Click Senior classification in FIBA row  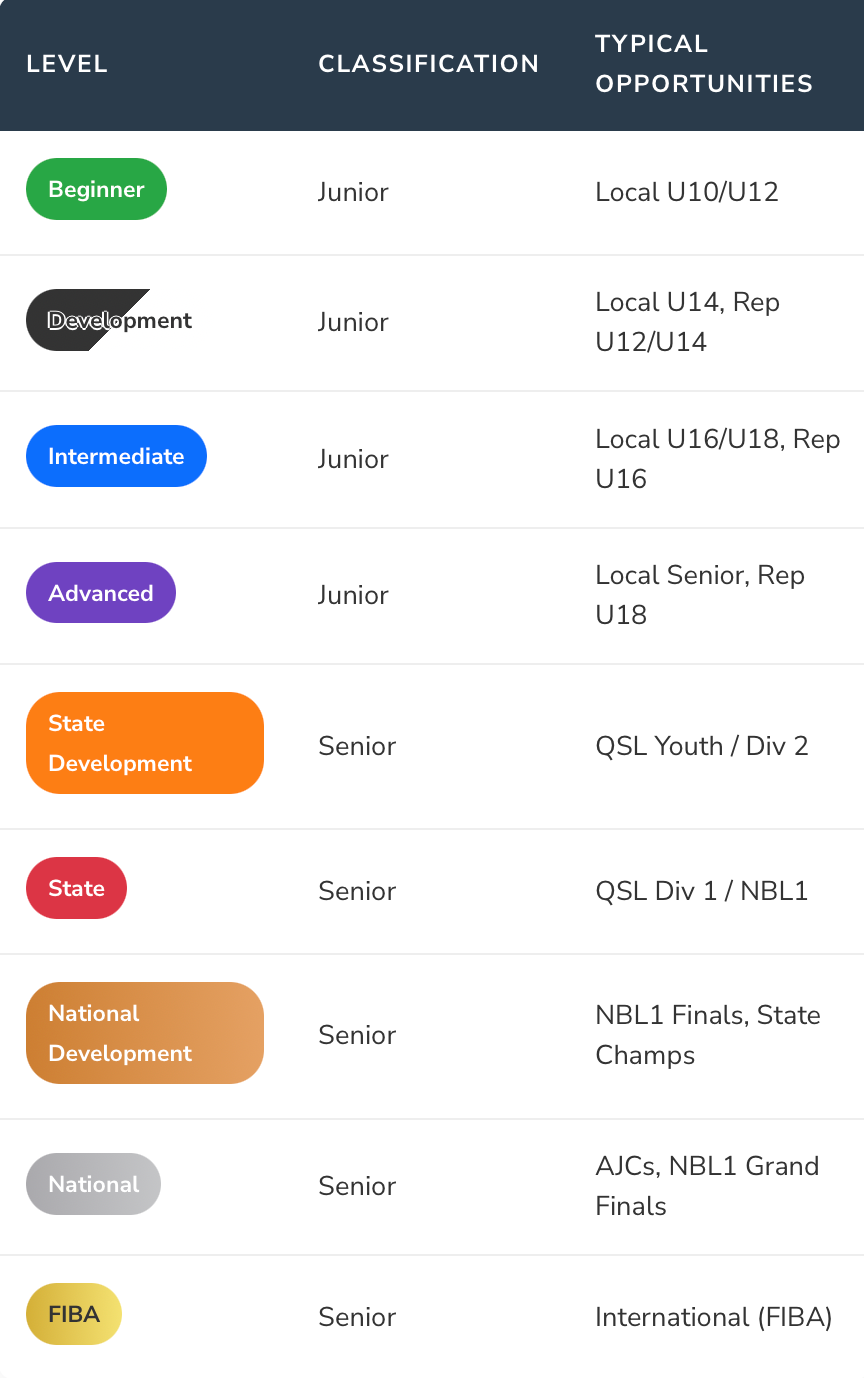(357, 1317)
